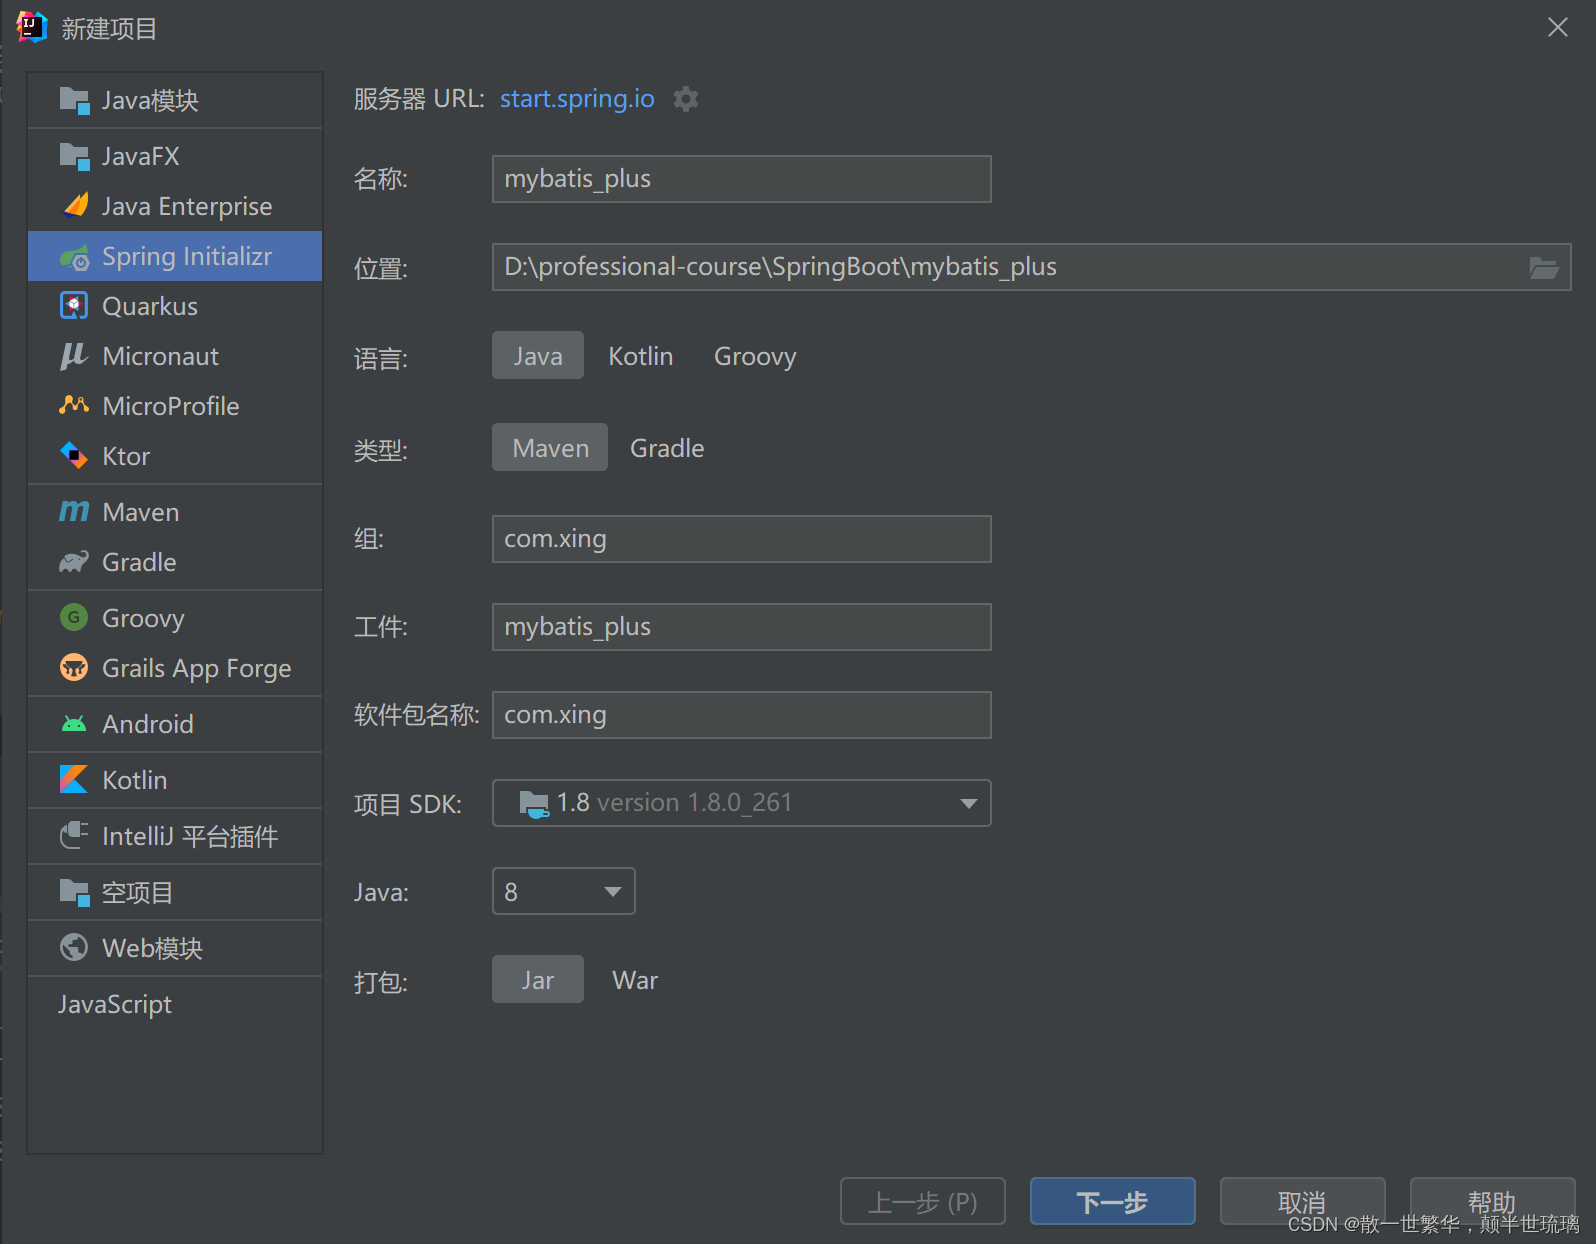Screen dimensions: 1596x1244
Task: Select Jar packaging
Action: (538, 980)
